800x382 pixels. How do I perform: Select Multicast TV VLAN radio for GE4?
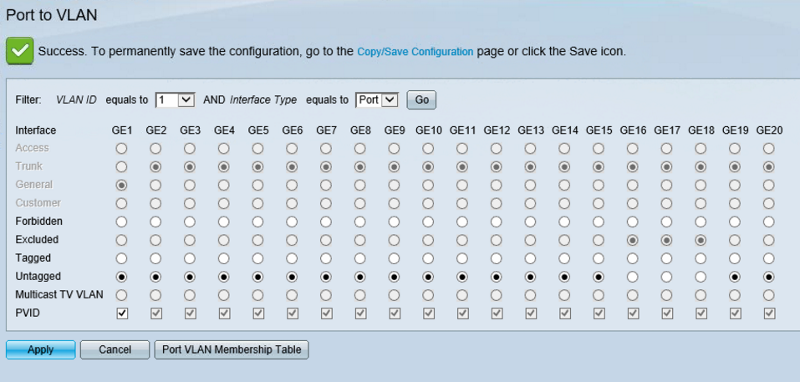[x=224, y=295]
